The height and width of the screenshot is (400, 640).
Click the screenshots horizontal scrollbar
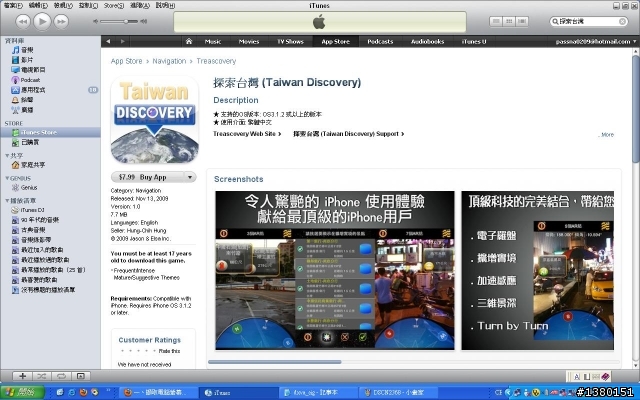[275, 362]
